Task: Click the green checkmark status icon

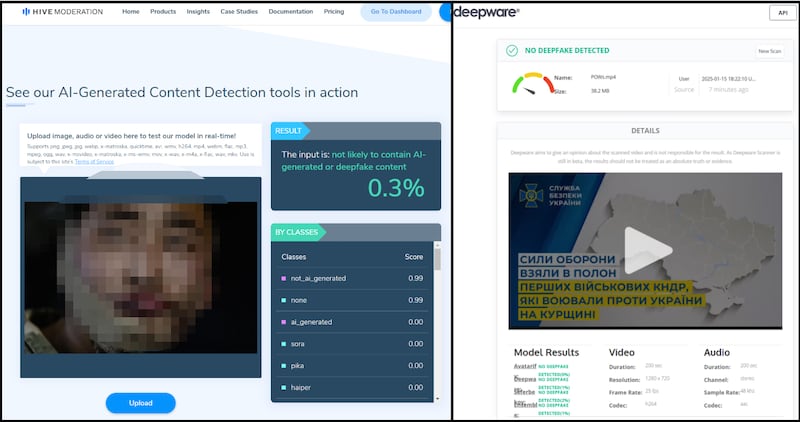Action: coord(512,50)
